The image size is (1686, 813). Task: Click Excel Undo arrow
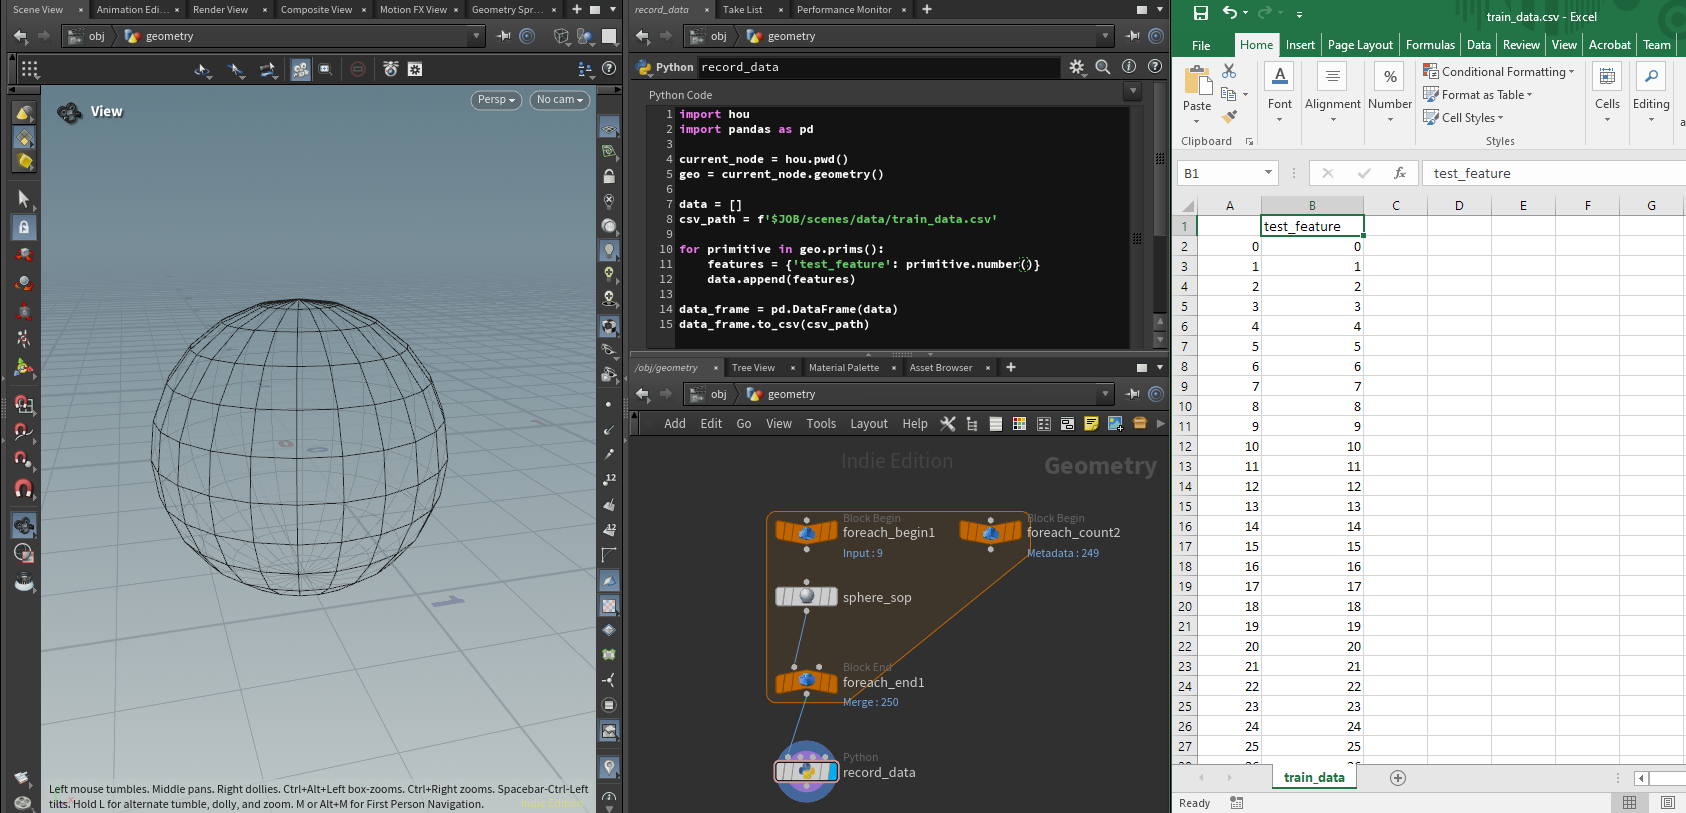(1229, 13)
